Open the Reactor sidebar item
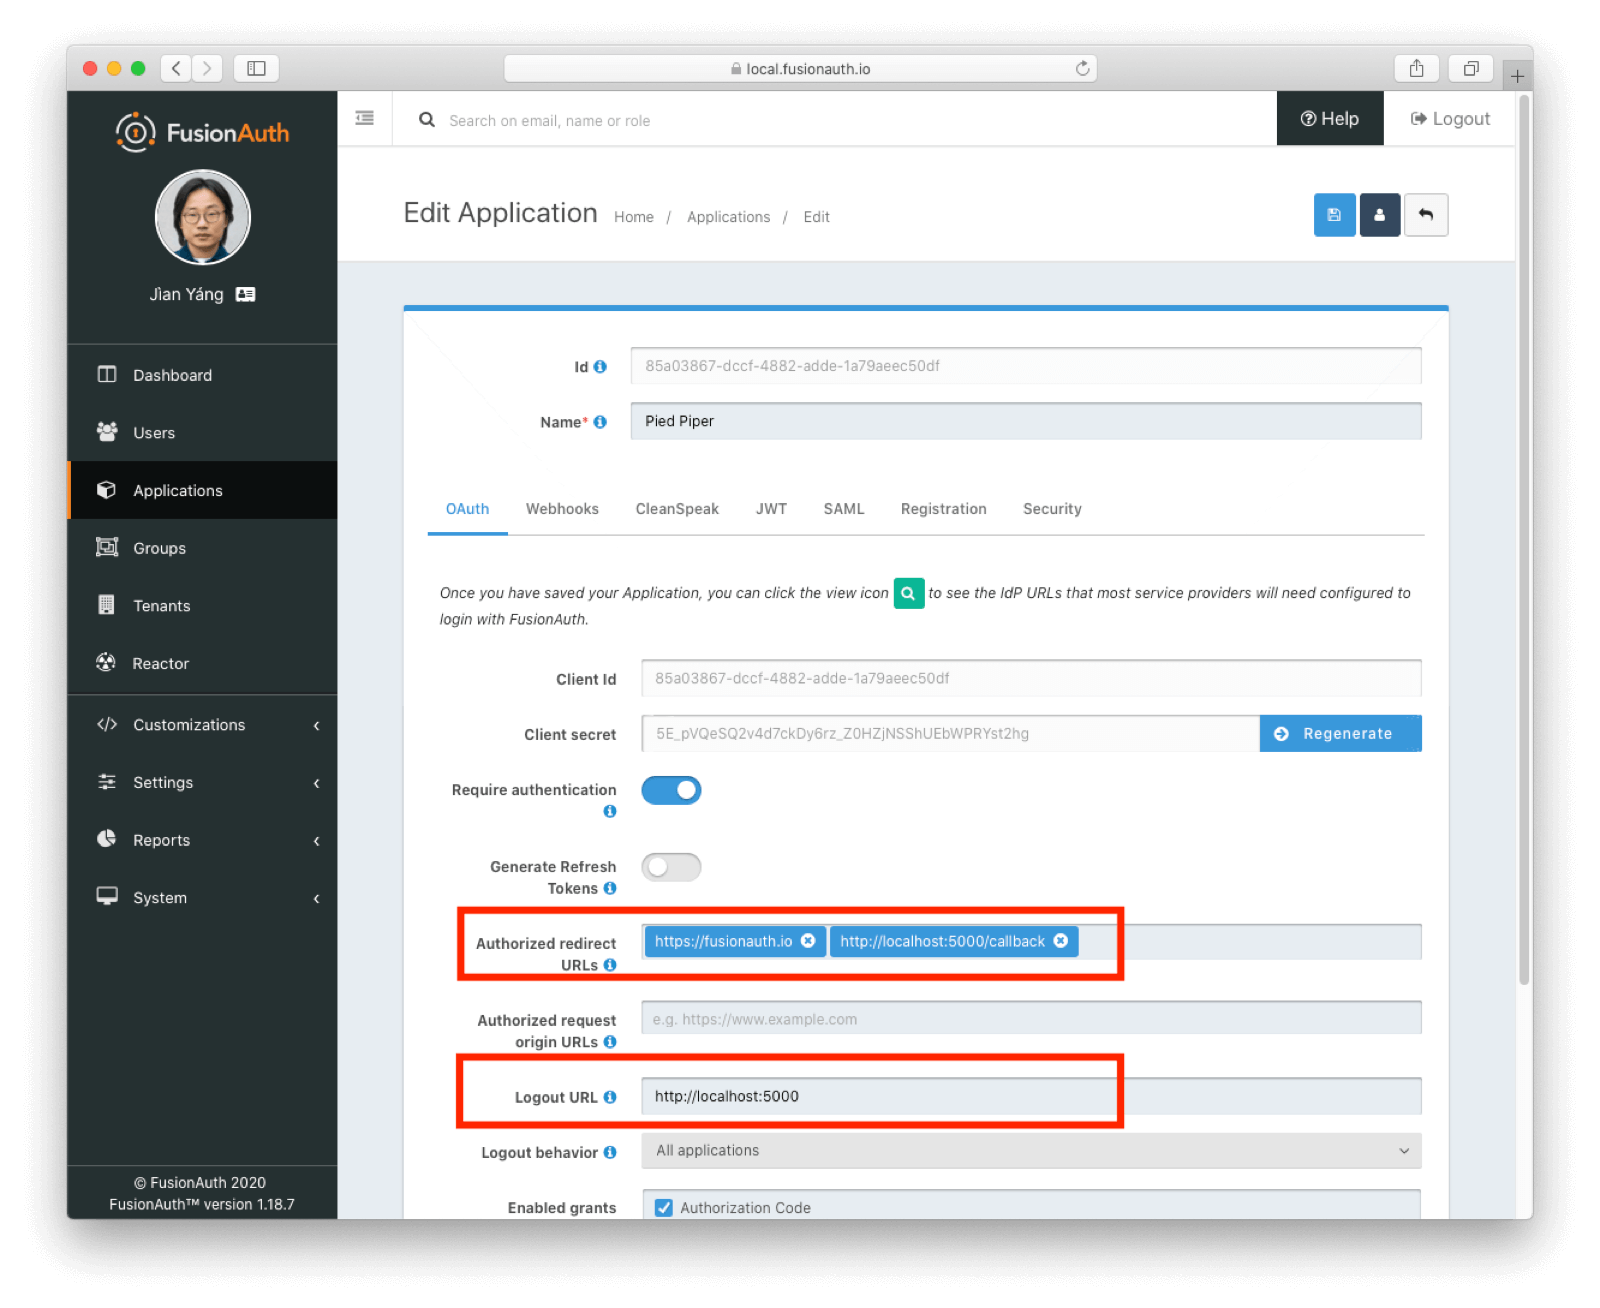 coord(202,663)
